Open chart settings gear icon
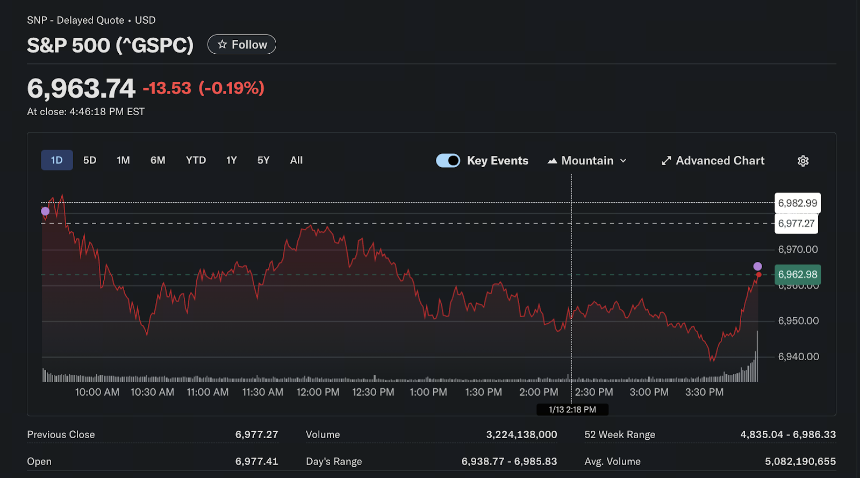Screen dimensions: 860x478 tap(803, 161)
